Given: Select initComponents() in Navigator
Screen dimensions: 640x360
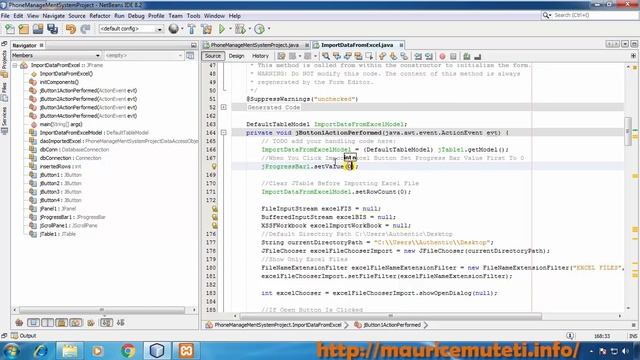Looking at the screenshot, I should [59, 82].
